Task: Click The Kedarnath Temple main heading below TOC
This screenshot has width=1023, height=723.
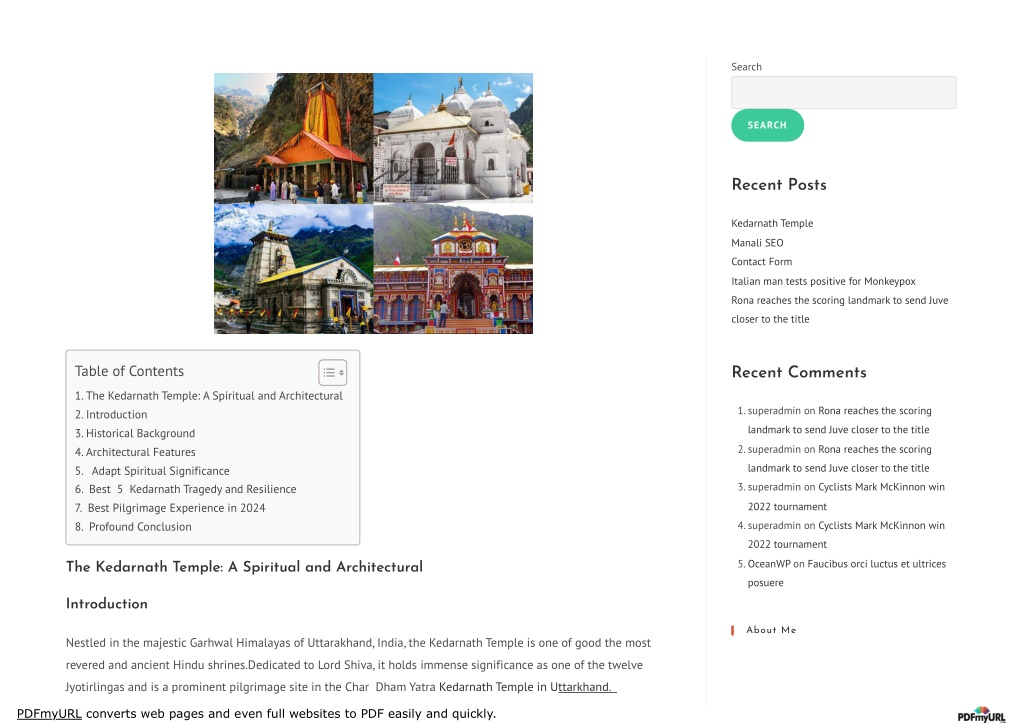Action: pos(244,566)
